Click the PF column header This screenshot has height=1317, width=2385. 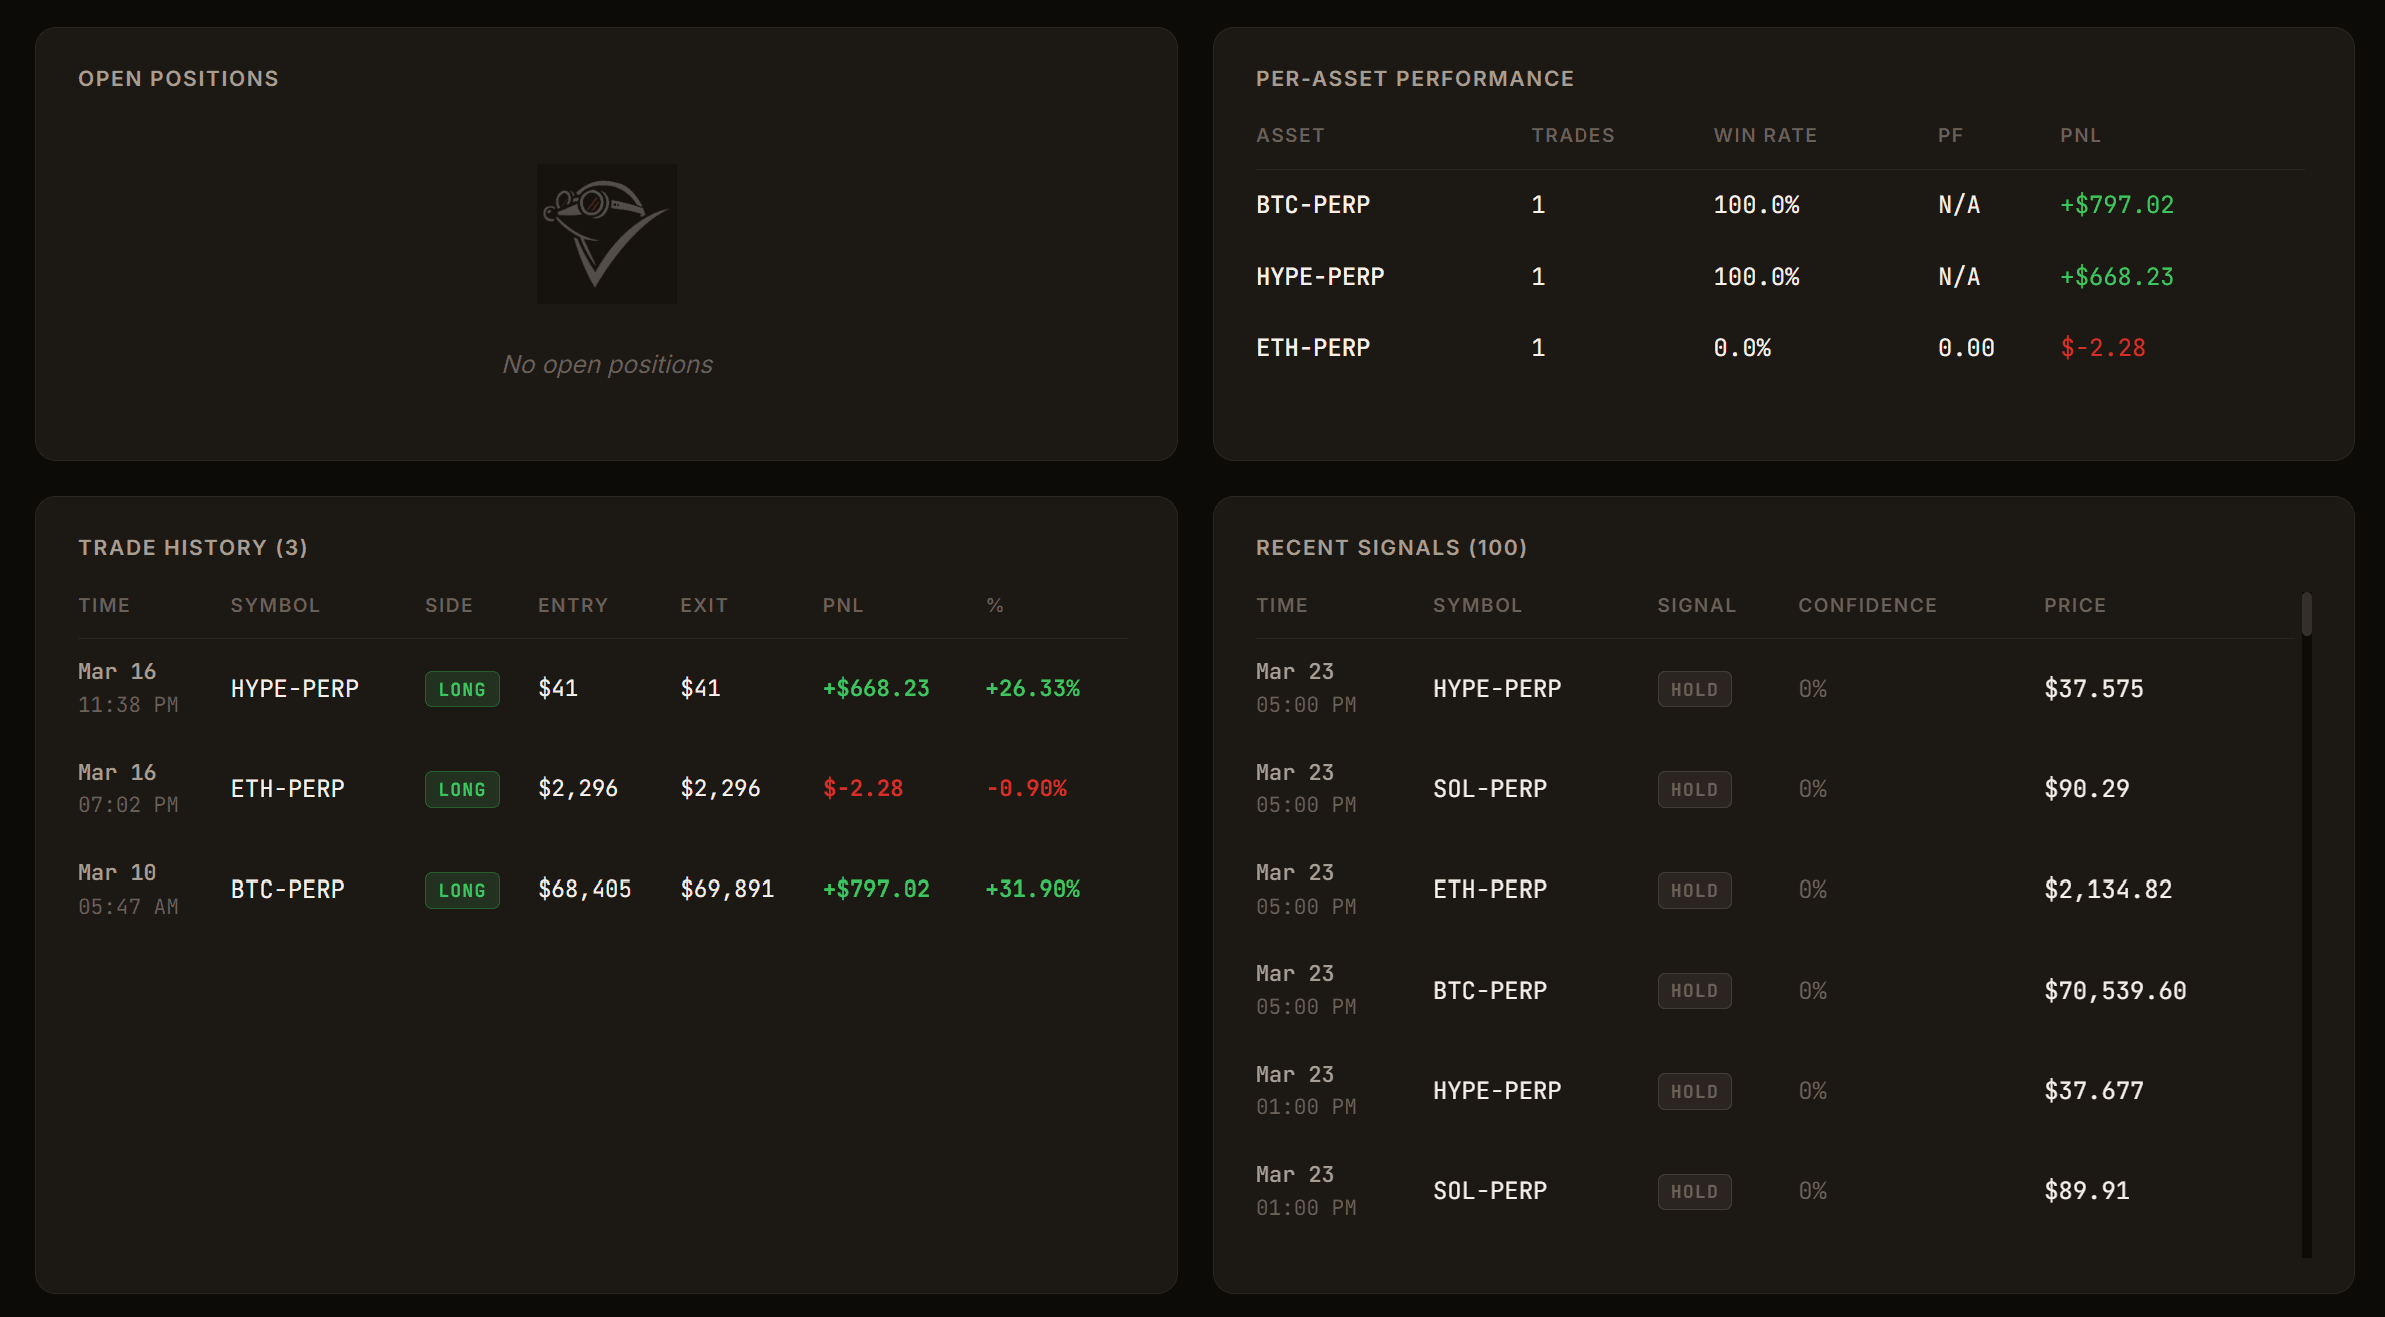1950,135
